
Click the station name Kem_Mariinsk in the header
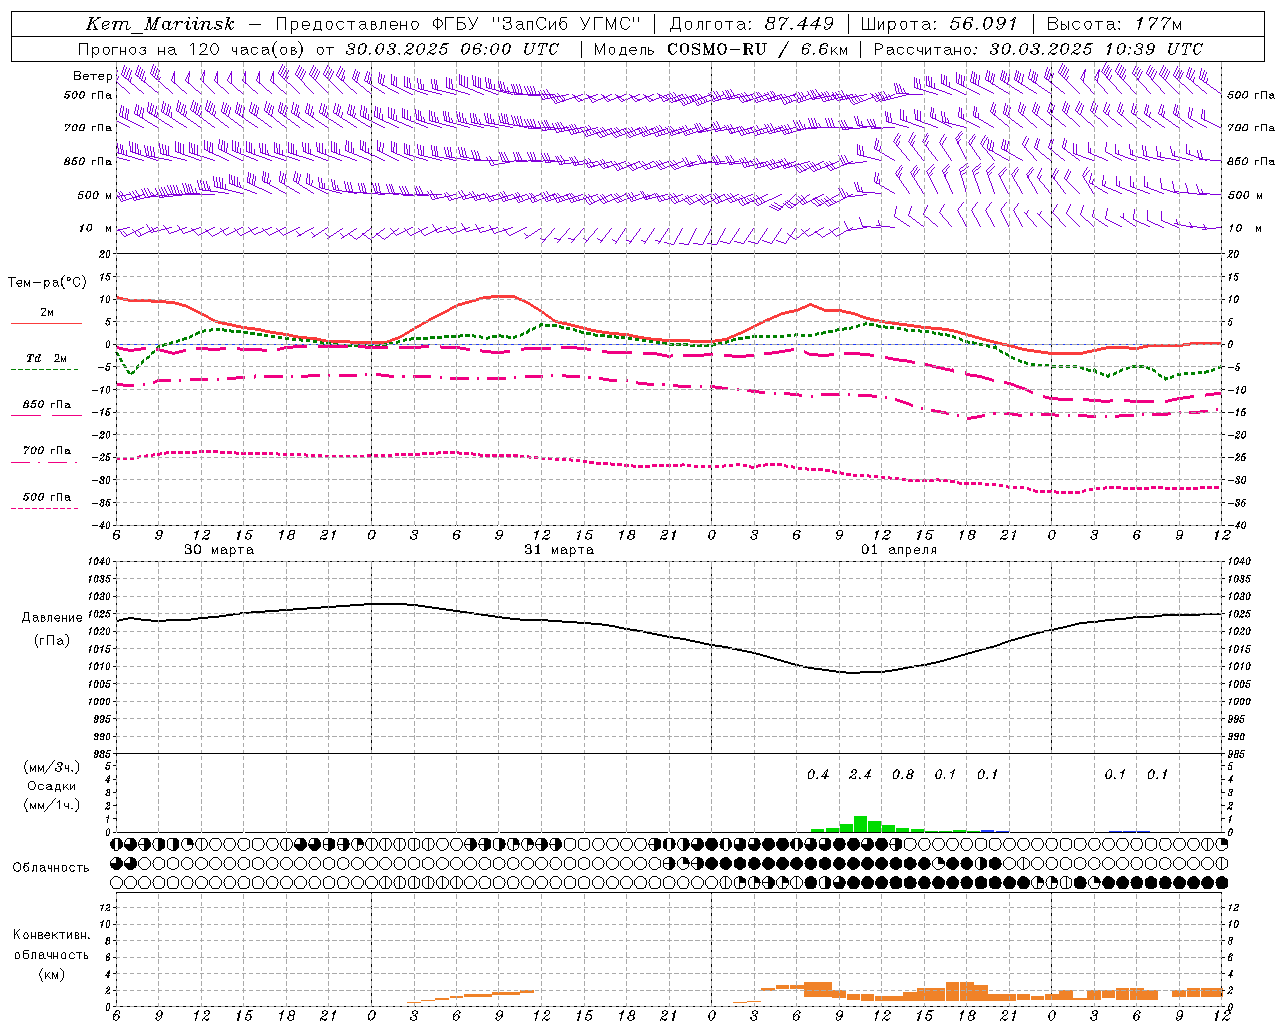tap(160, 24)
